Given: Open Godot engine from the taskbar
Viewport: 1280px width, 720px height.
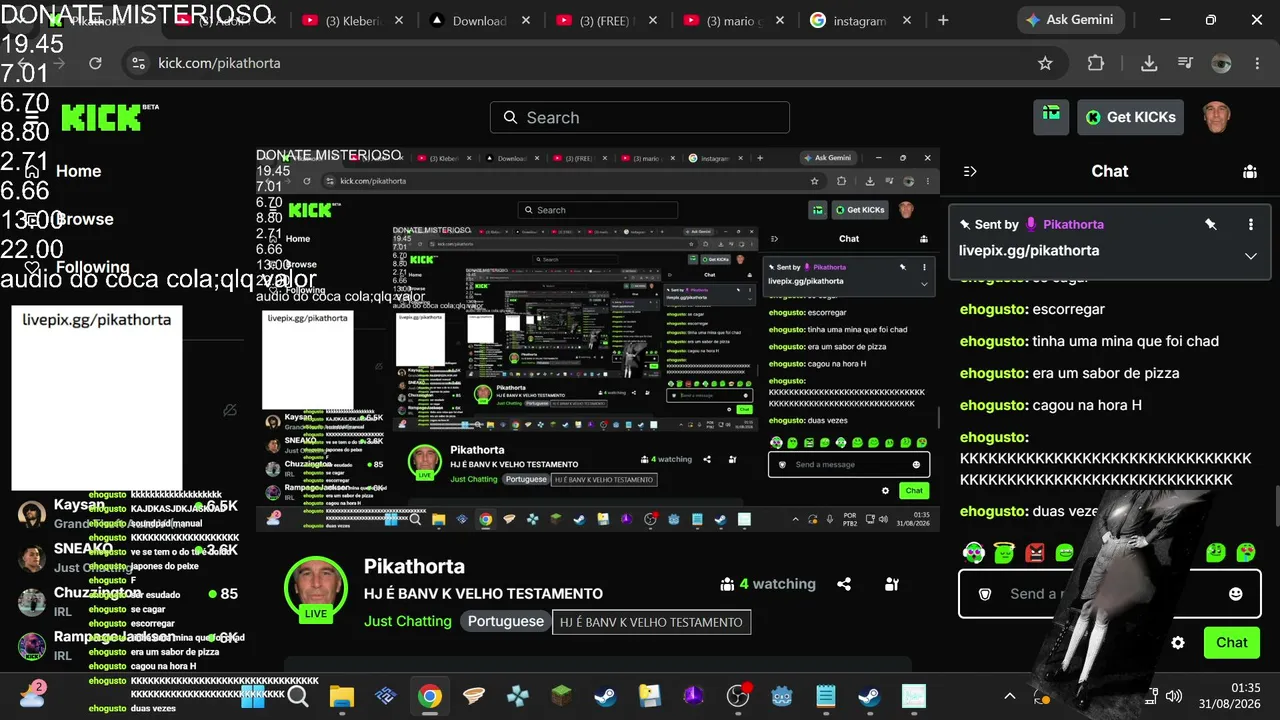Looking at the screenshot, I should point(782,696).
